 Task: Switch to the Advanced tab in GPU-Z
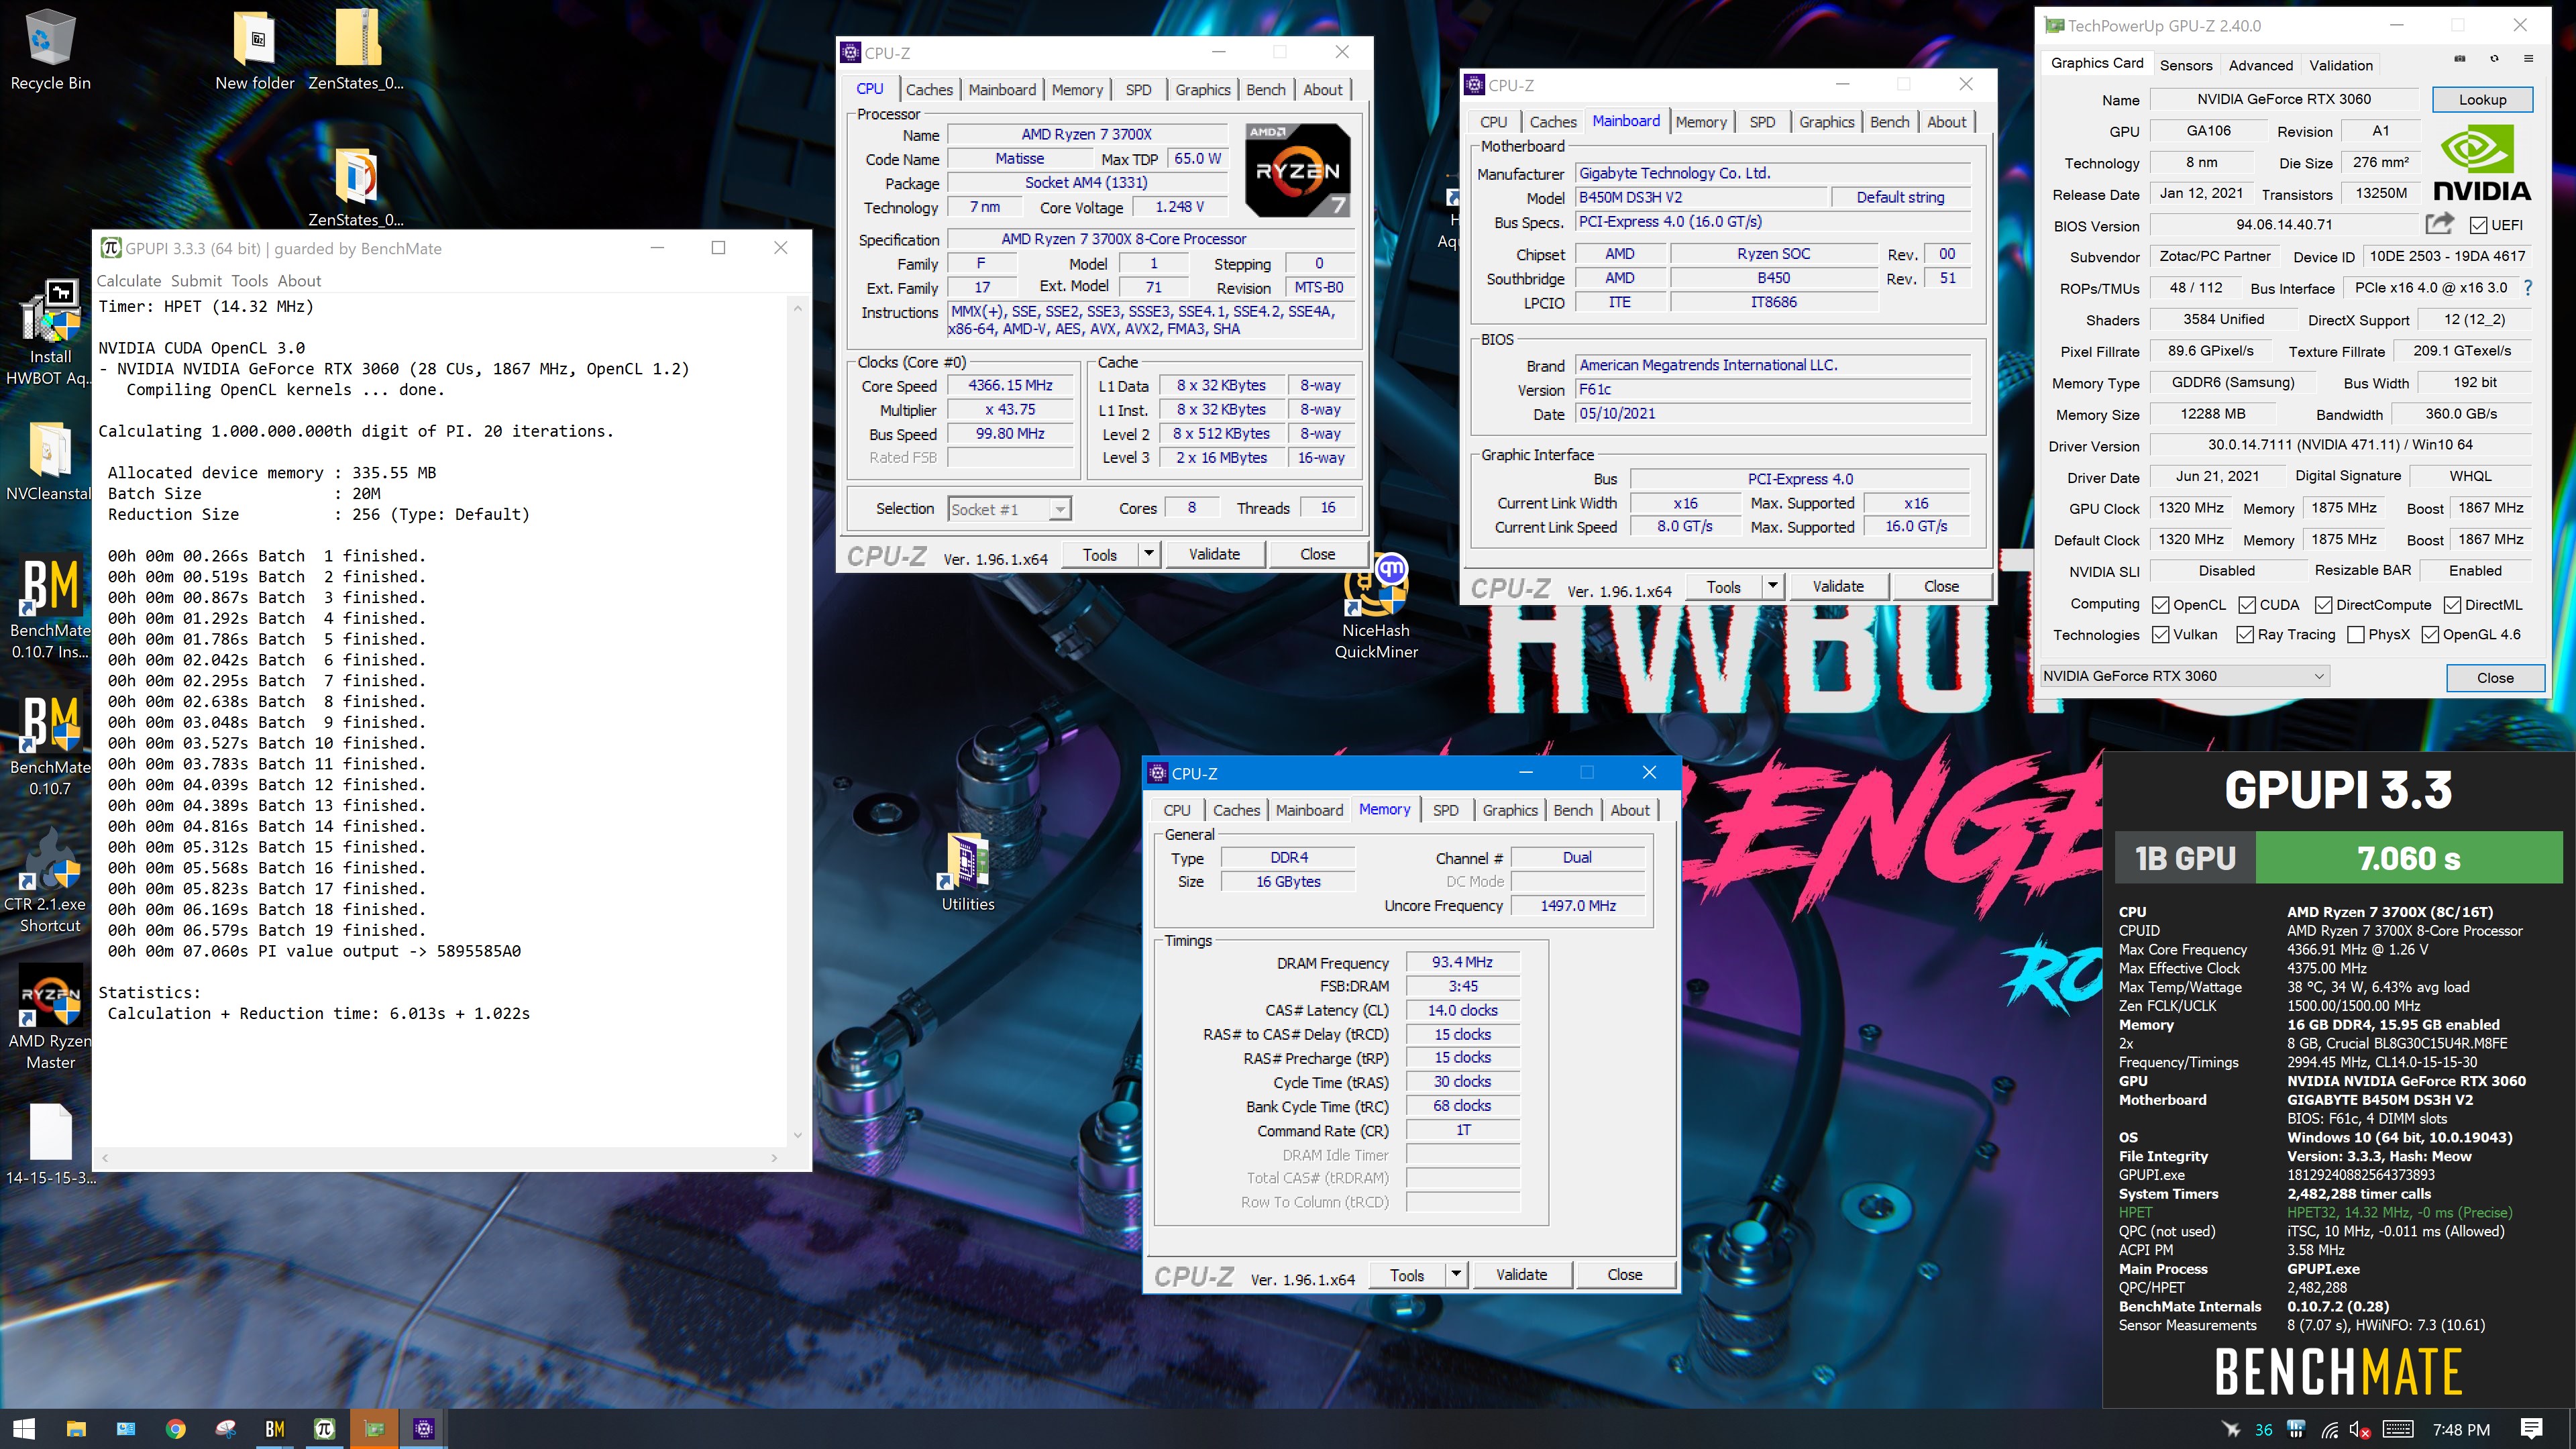point(2260,65)
